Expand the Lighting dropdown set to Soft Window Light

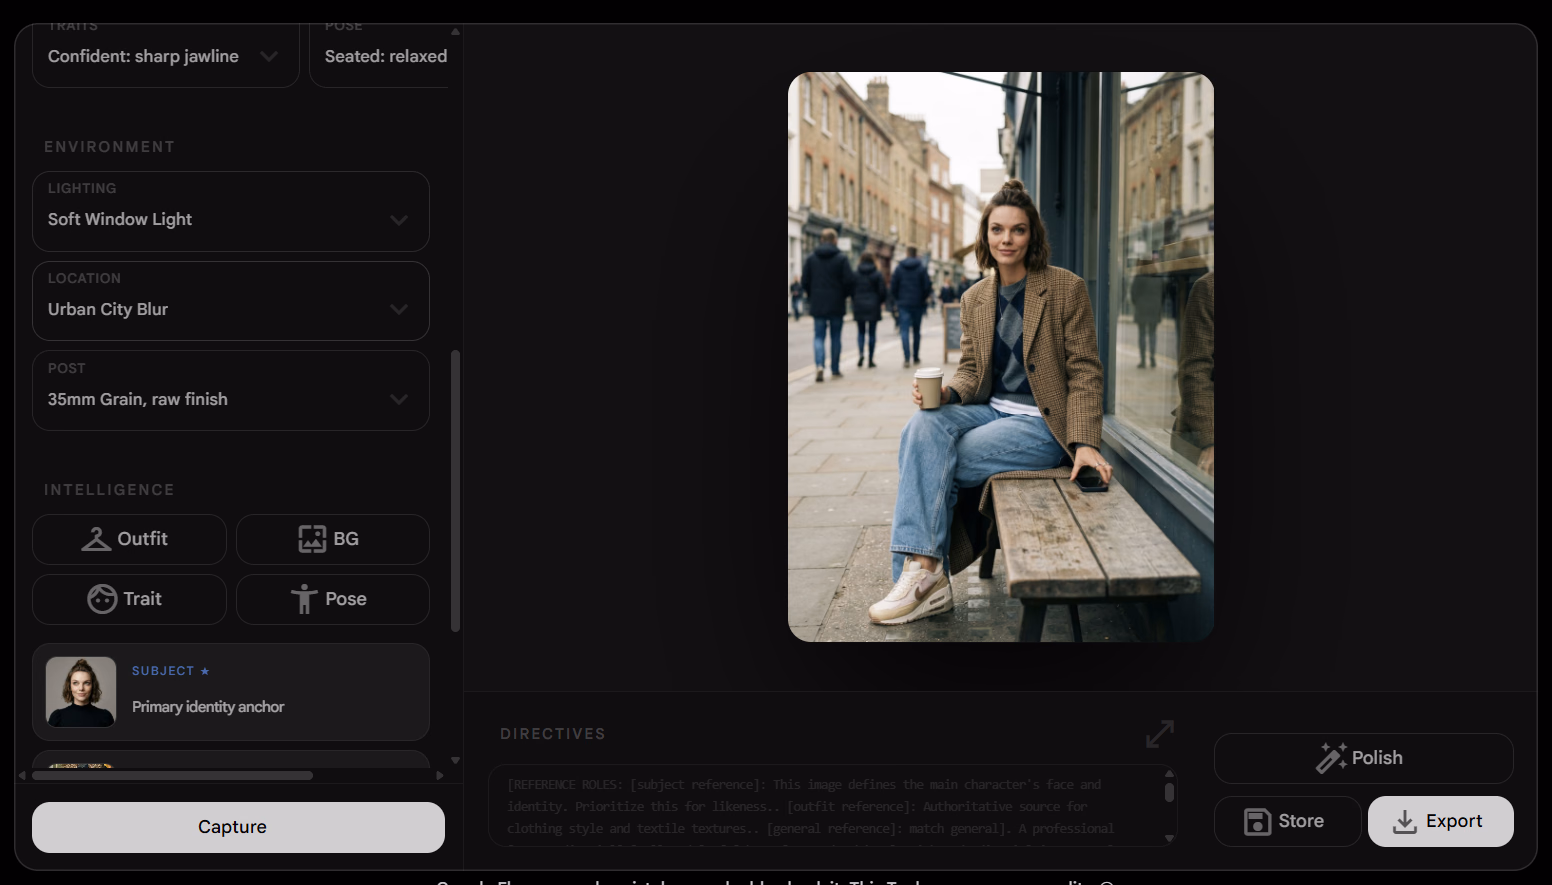[231, 211]
